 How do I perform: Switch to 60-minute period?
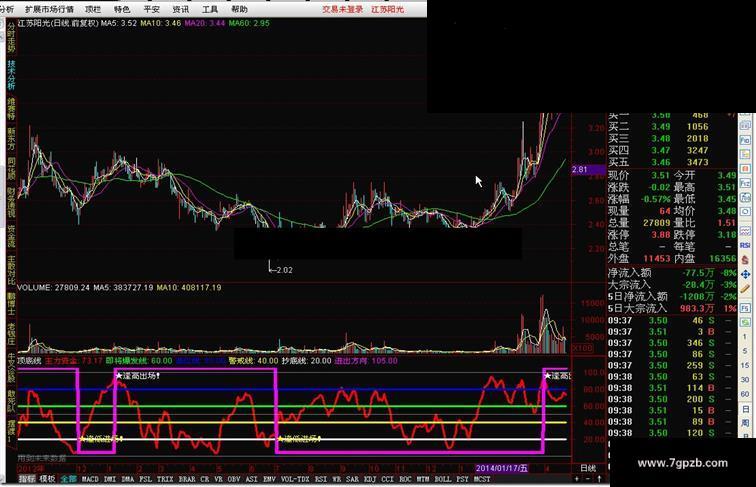coord(745,394)
